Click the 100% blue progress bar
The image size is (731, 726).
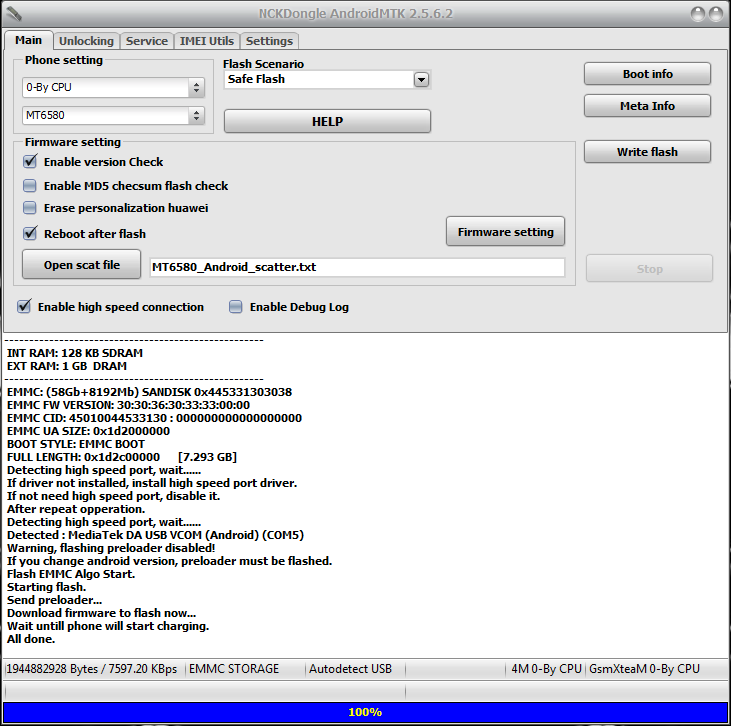[x=365, y=712]
